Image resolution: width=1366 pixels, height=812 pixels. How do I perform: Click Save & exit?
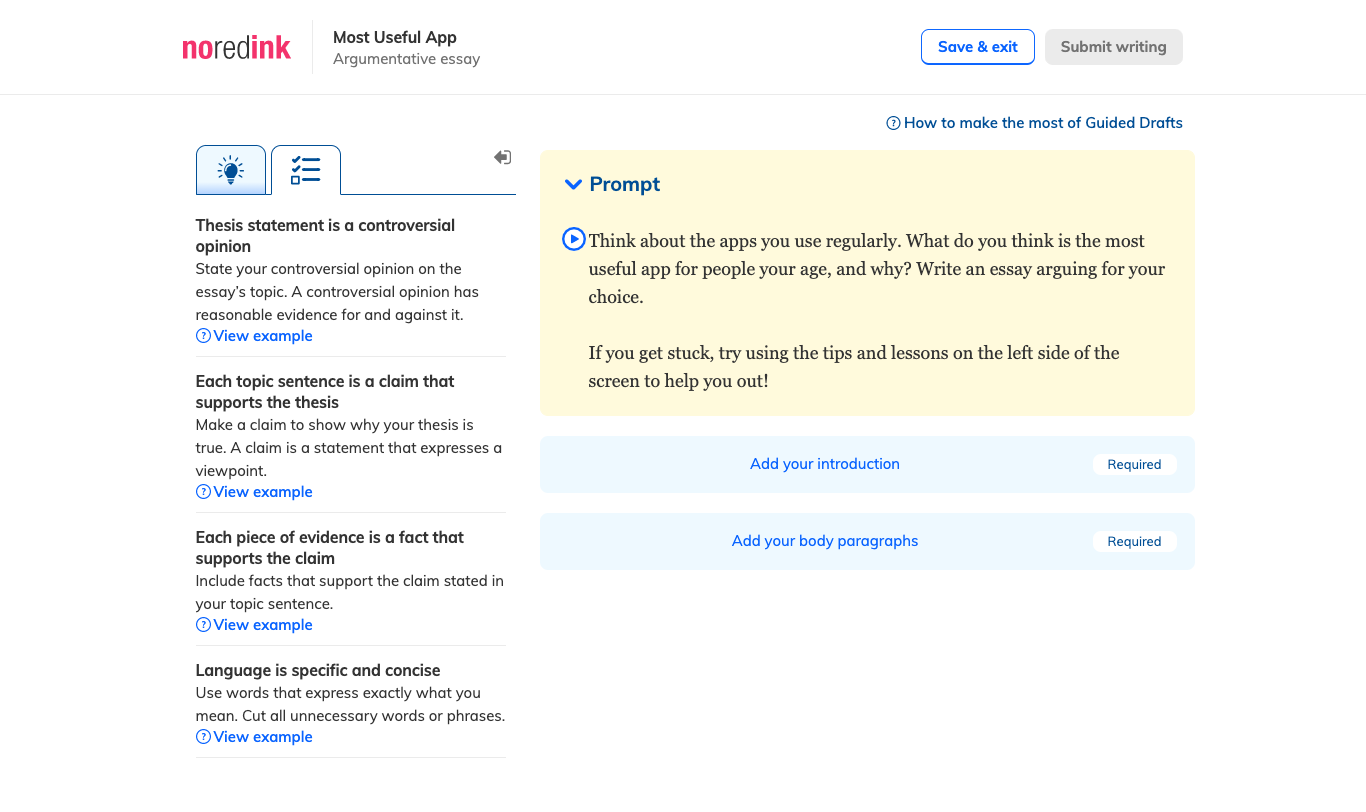click(978, 47)
